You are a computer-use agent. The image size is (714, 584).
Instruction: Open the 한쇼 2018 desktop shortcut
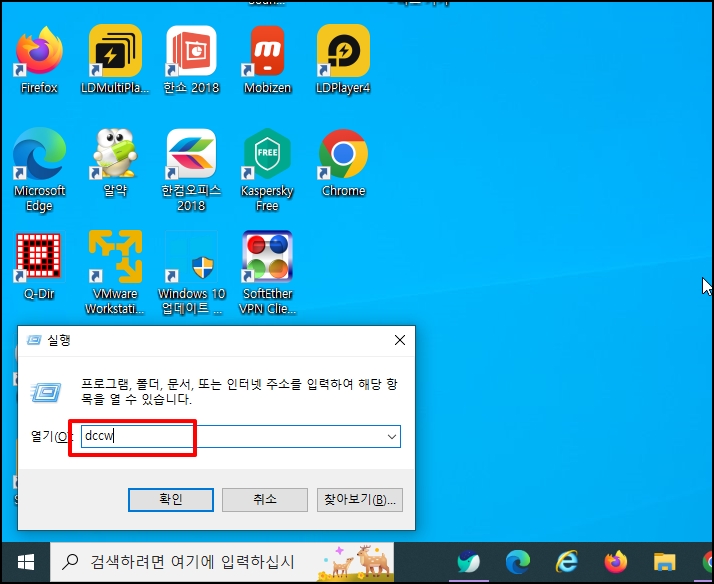[191, 59]
